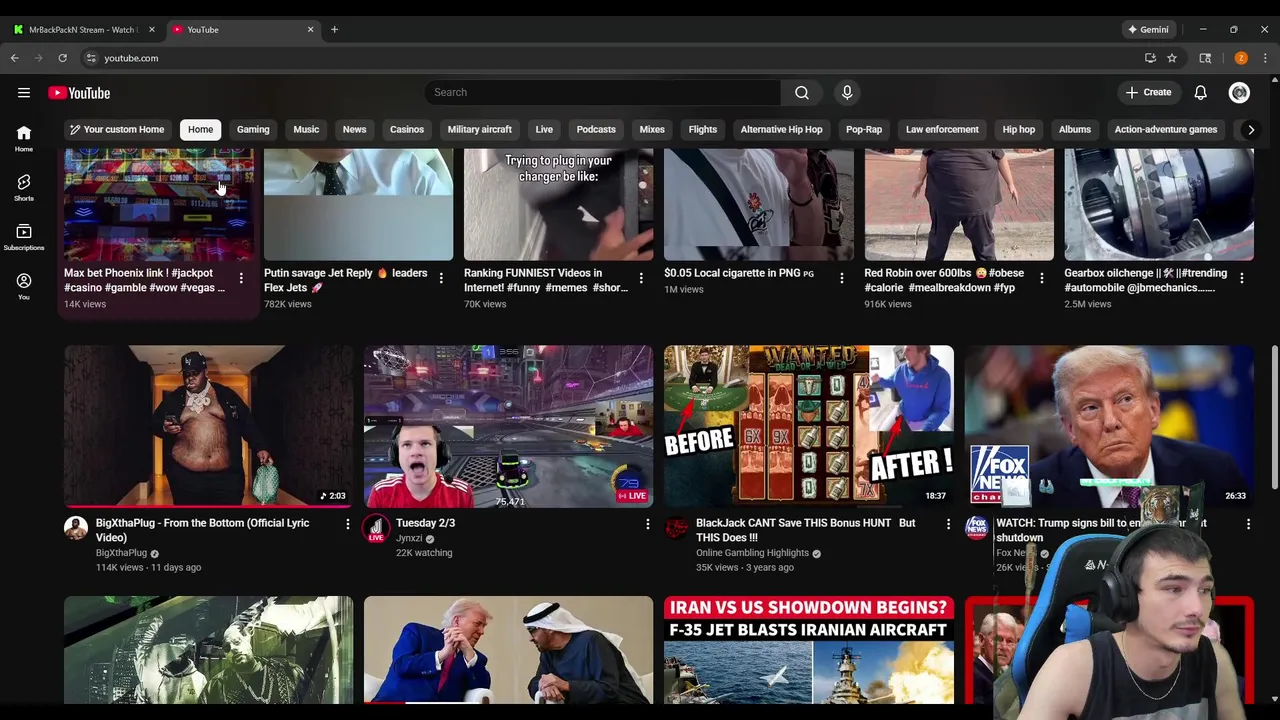The image size is (1280, 720).
Task: Open the Rocket League live stream thumbnail
Action: [508, 426]
